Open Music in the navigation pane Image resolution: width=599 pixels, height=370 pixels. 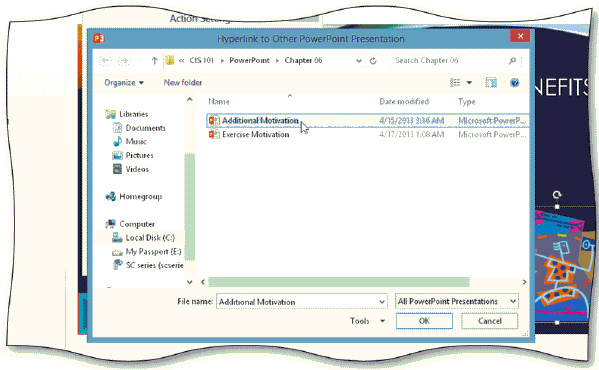click(x=136, y=142)
